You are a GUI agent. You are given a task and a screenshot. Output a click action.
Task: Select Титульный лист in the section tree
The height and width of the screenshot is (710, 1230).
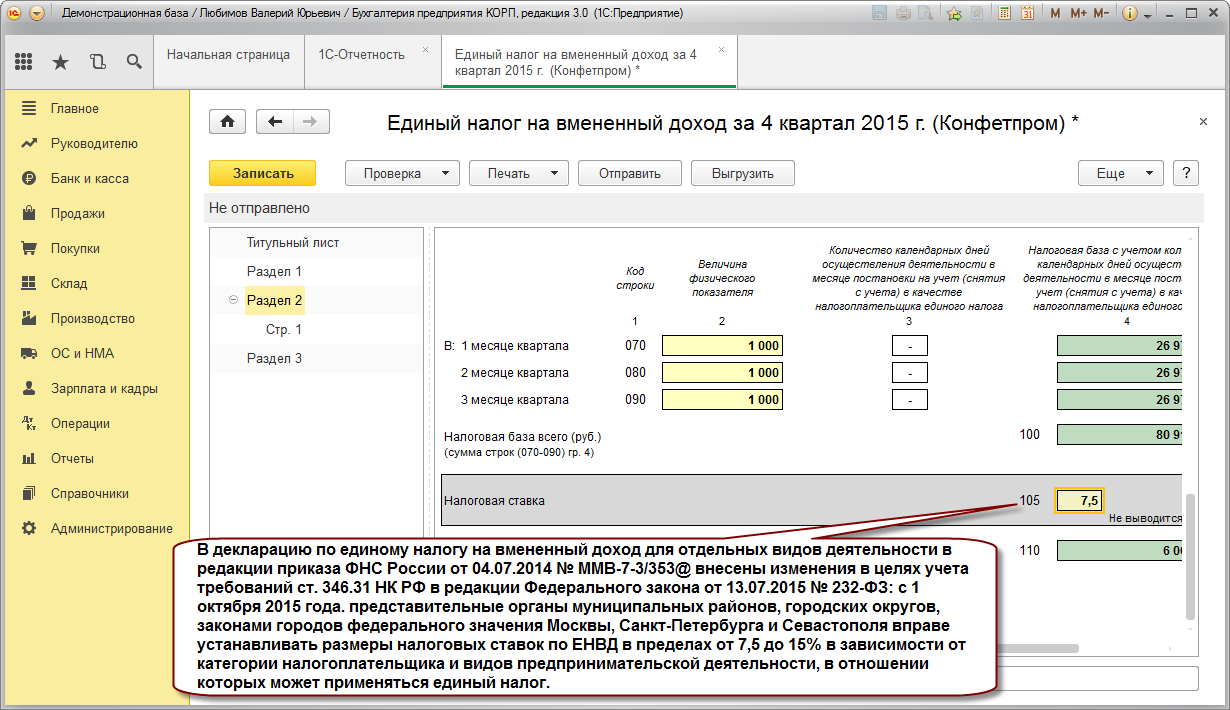coord(293,242)
